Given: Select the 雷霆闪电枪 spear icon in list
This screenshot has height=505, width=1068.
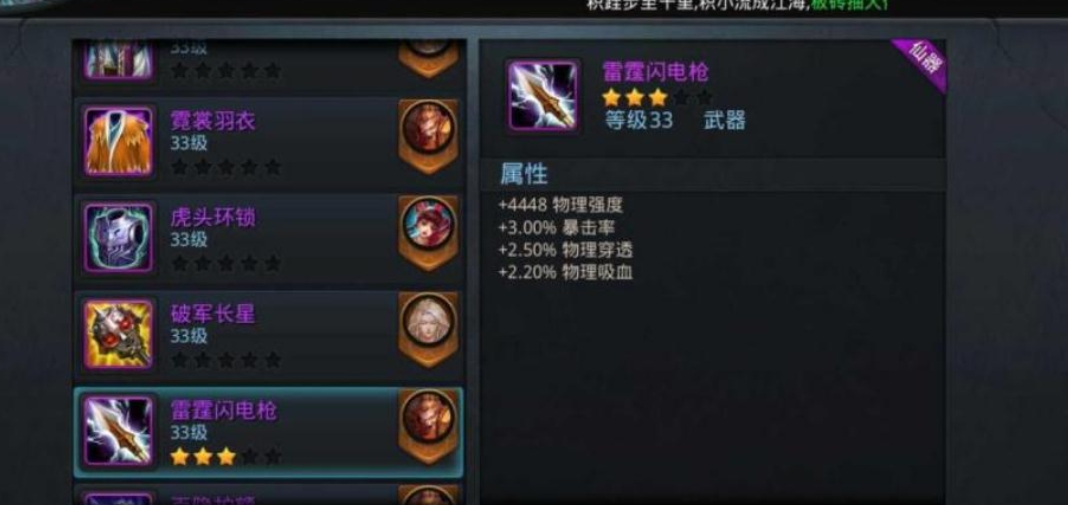Looking at the screenshot, I should tap(119, 431).
